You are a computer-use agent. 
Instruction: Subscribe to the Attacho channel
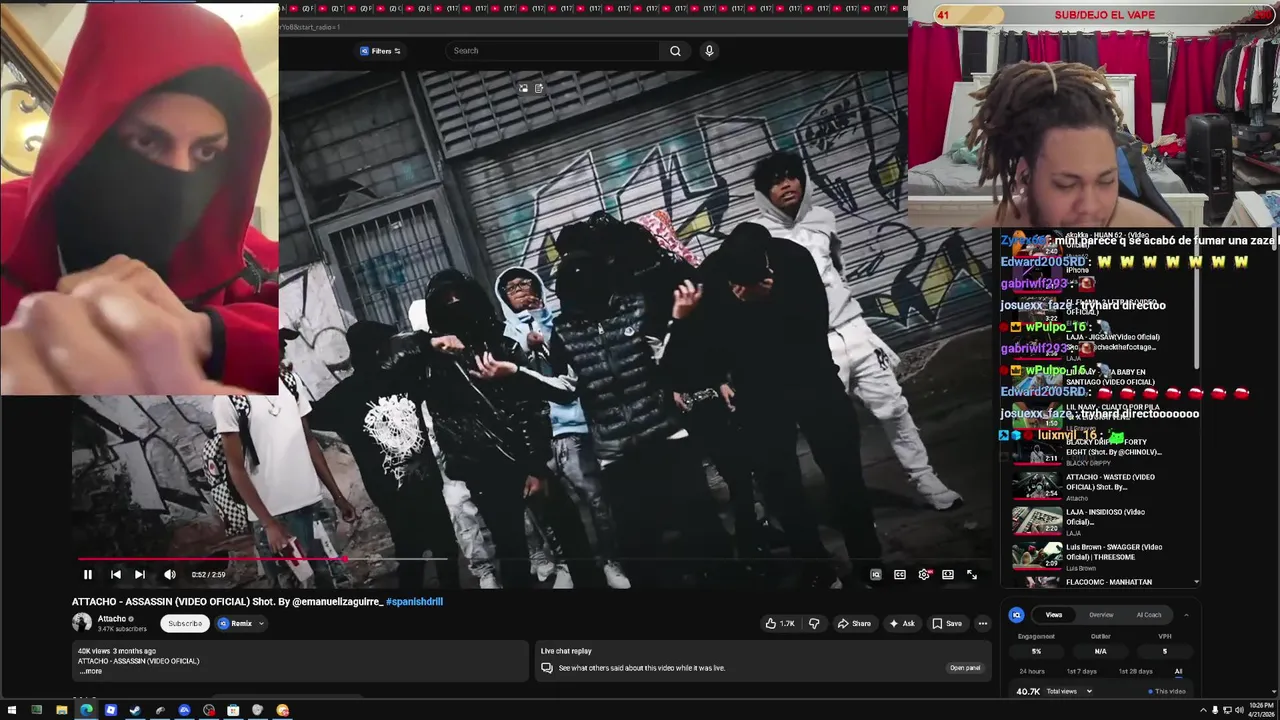coord(185,623)
